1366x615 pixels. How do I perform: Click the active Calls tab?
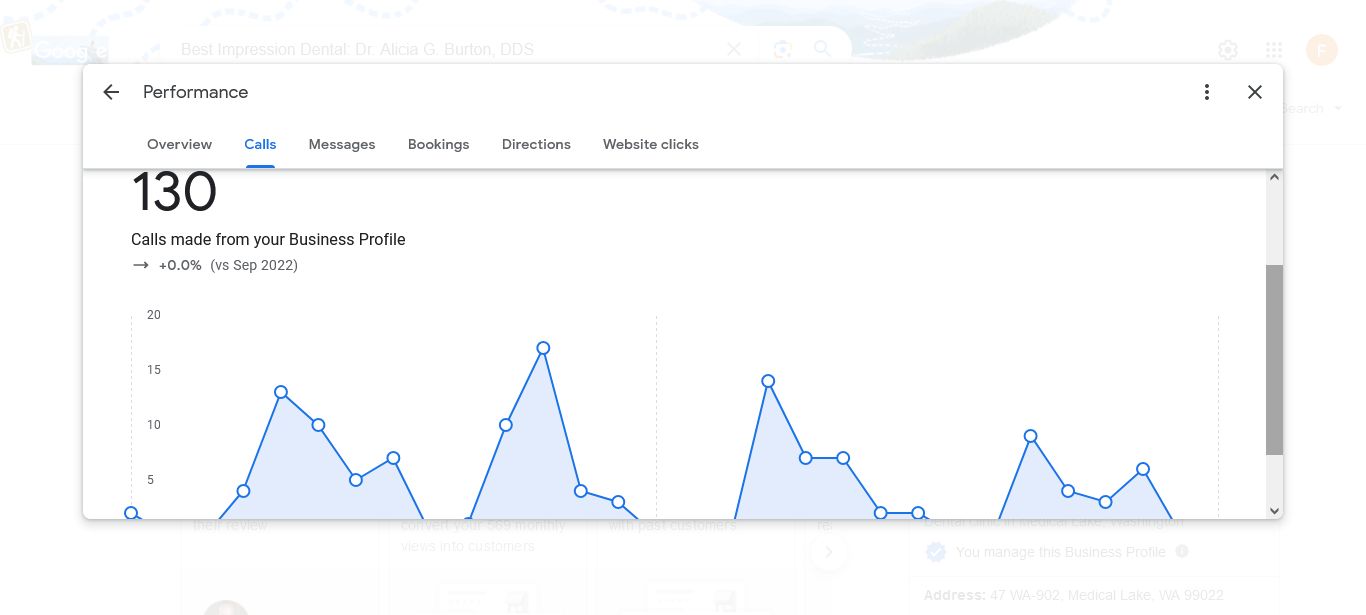260,144
